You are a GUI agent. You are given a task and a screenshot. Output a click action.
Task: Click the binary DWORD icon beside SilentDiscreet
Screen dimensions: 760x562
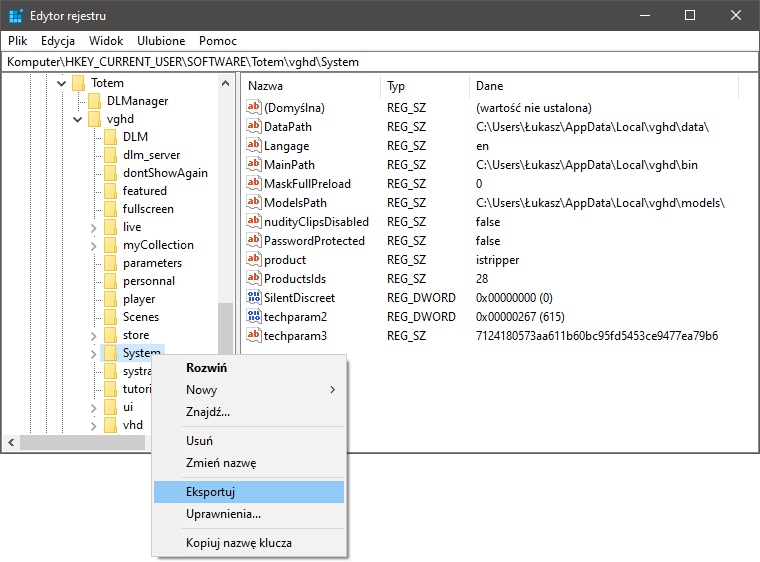(x=254, y=298)
